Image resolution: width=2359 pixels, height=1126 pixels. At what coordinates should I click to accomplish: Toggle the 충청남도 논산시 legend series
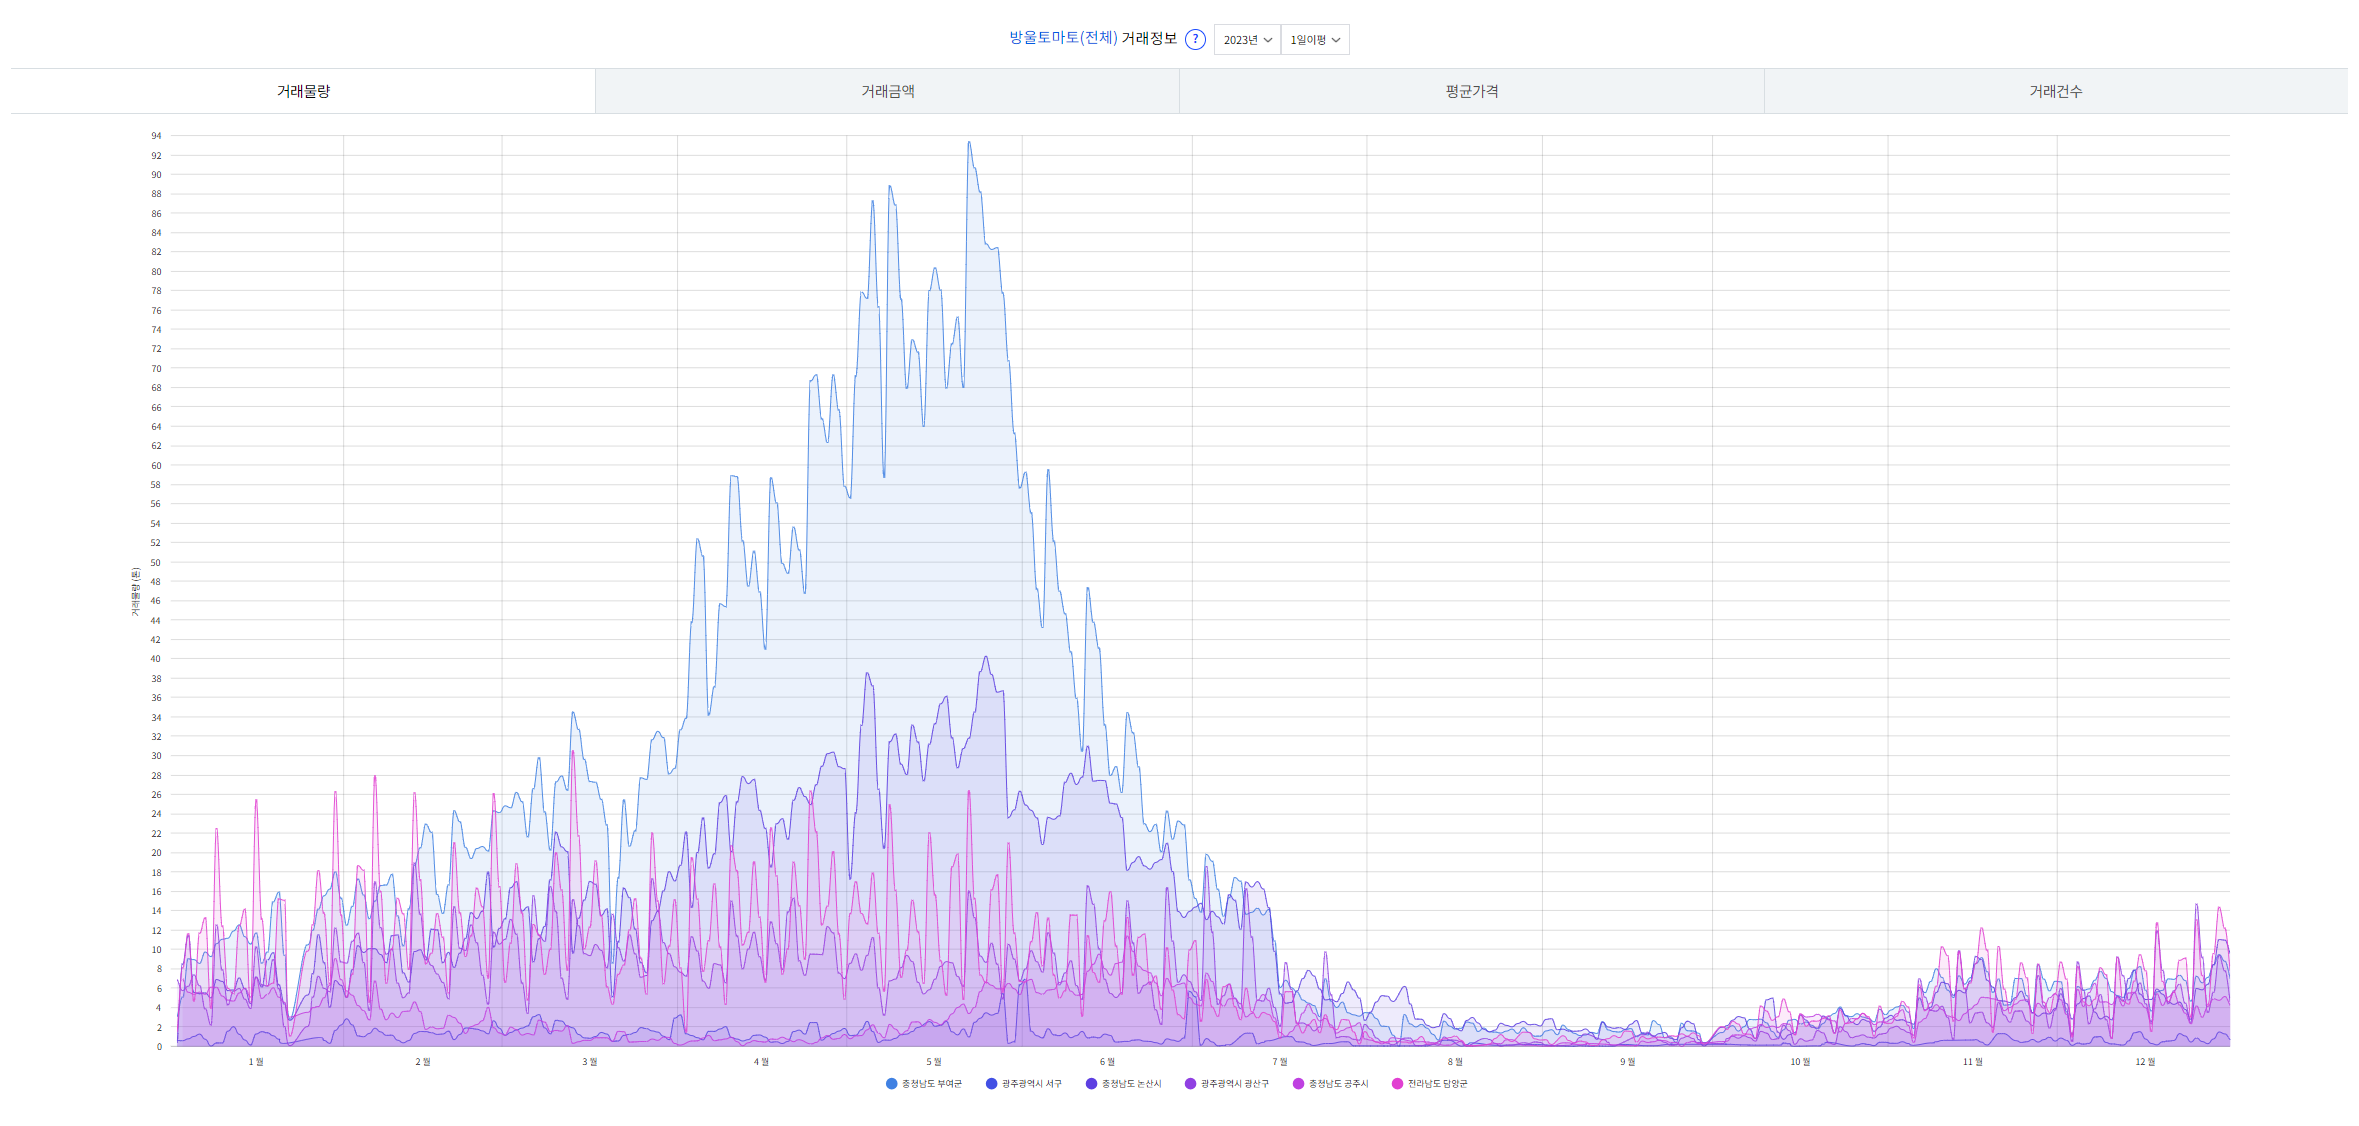point(1124,1084)
